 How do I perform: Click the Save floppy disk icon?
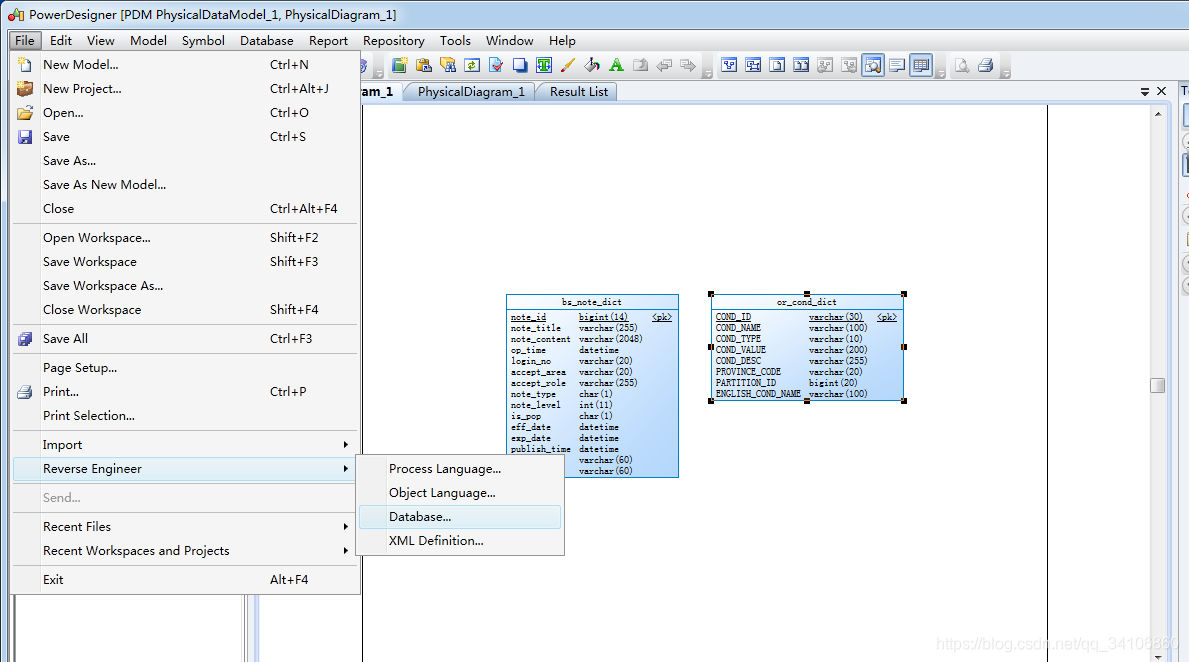[25, 137]
